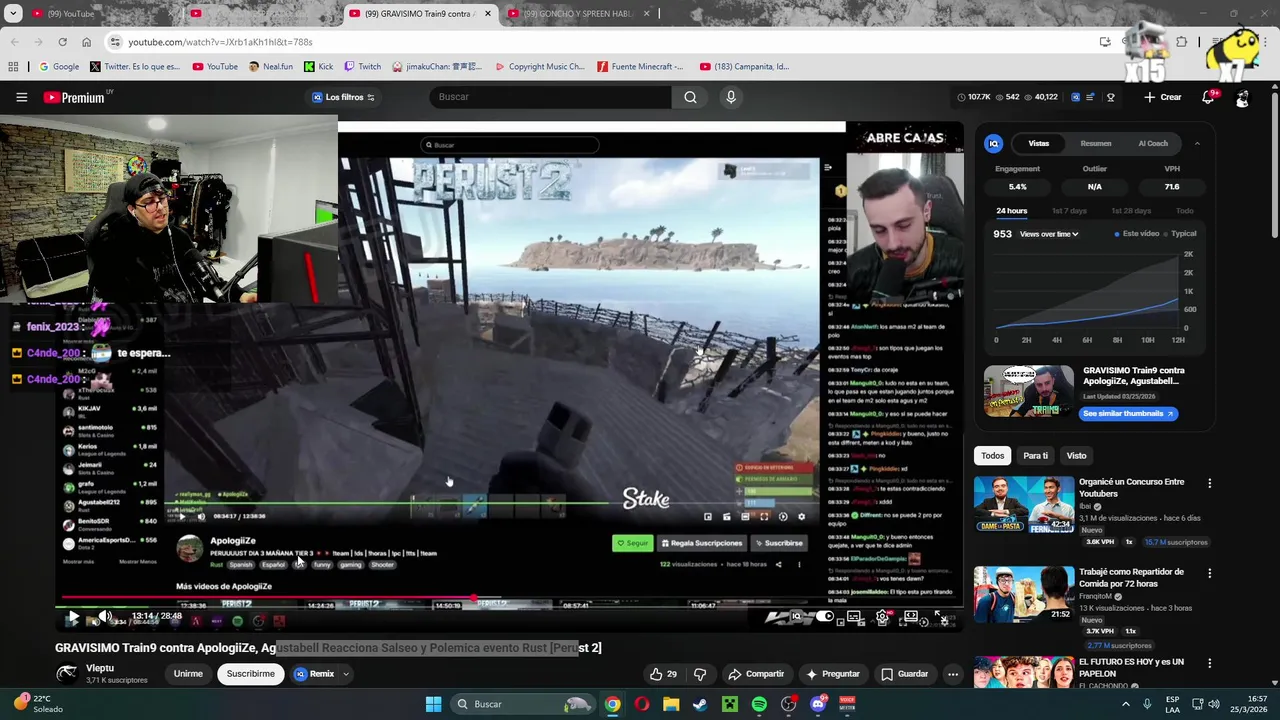Open the player settings gear
Image resolution: width=1280 pixels, height=720 pixels.
point(882,617)
